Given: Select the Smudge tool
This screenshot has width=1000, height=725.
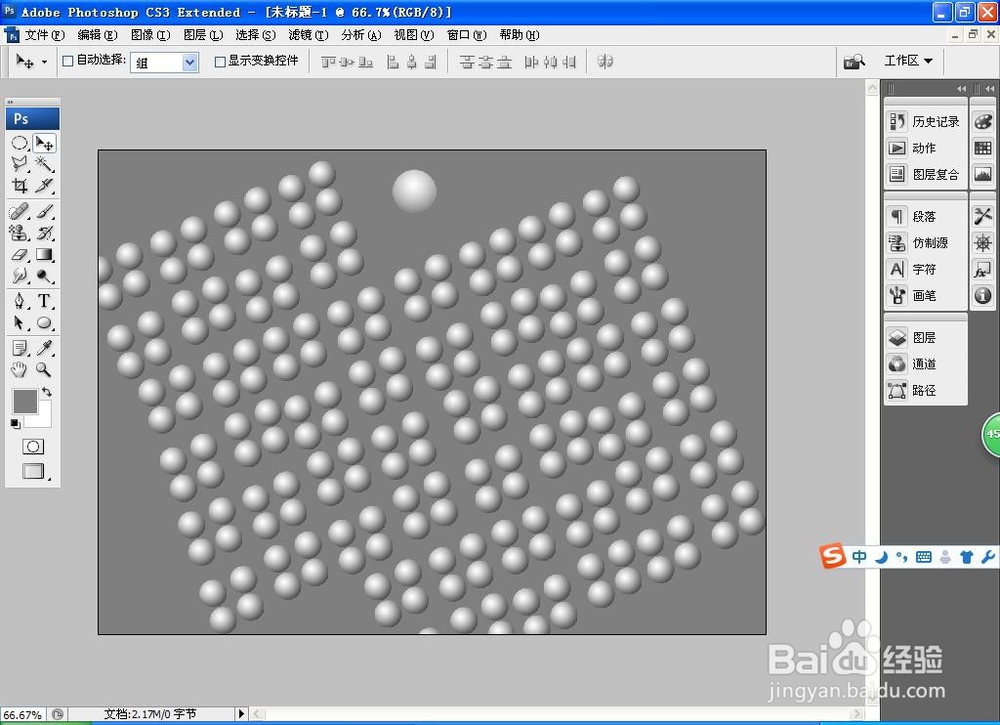Looking at the screenshot, I should (x=20, y=275).
